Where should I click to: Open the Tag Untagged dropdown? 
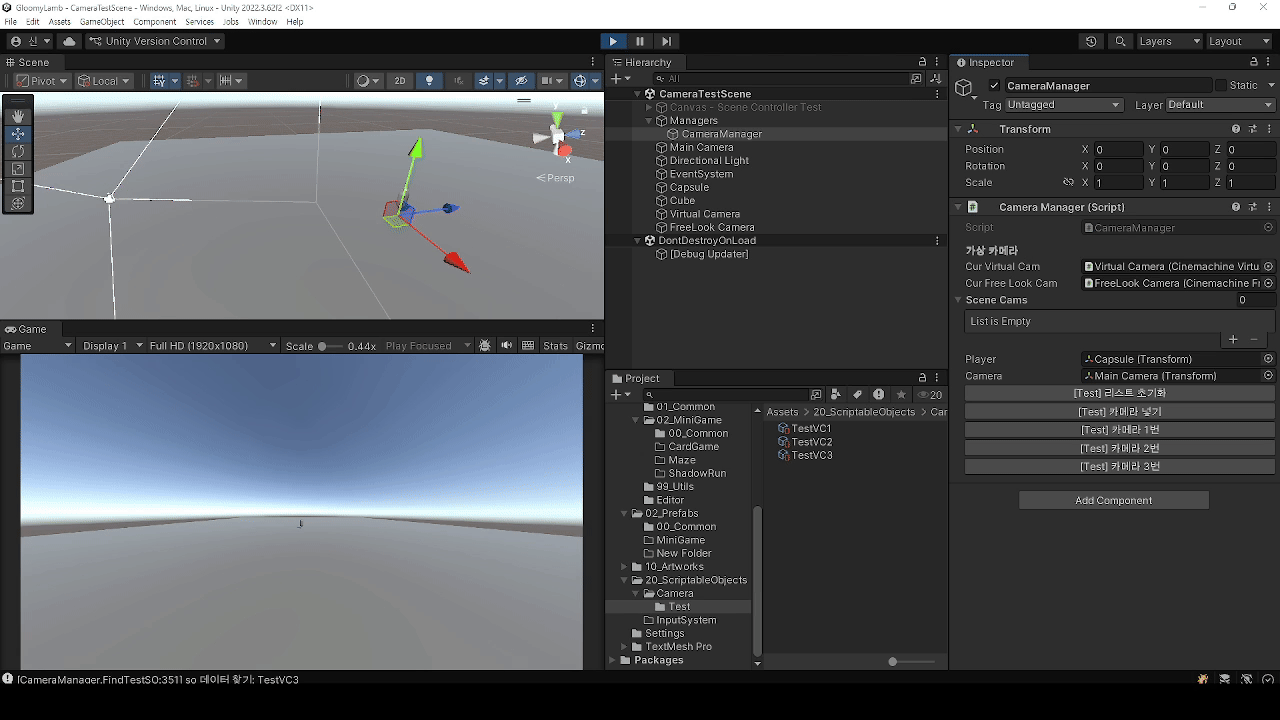point(1064,105)
